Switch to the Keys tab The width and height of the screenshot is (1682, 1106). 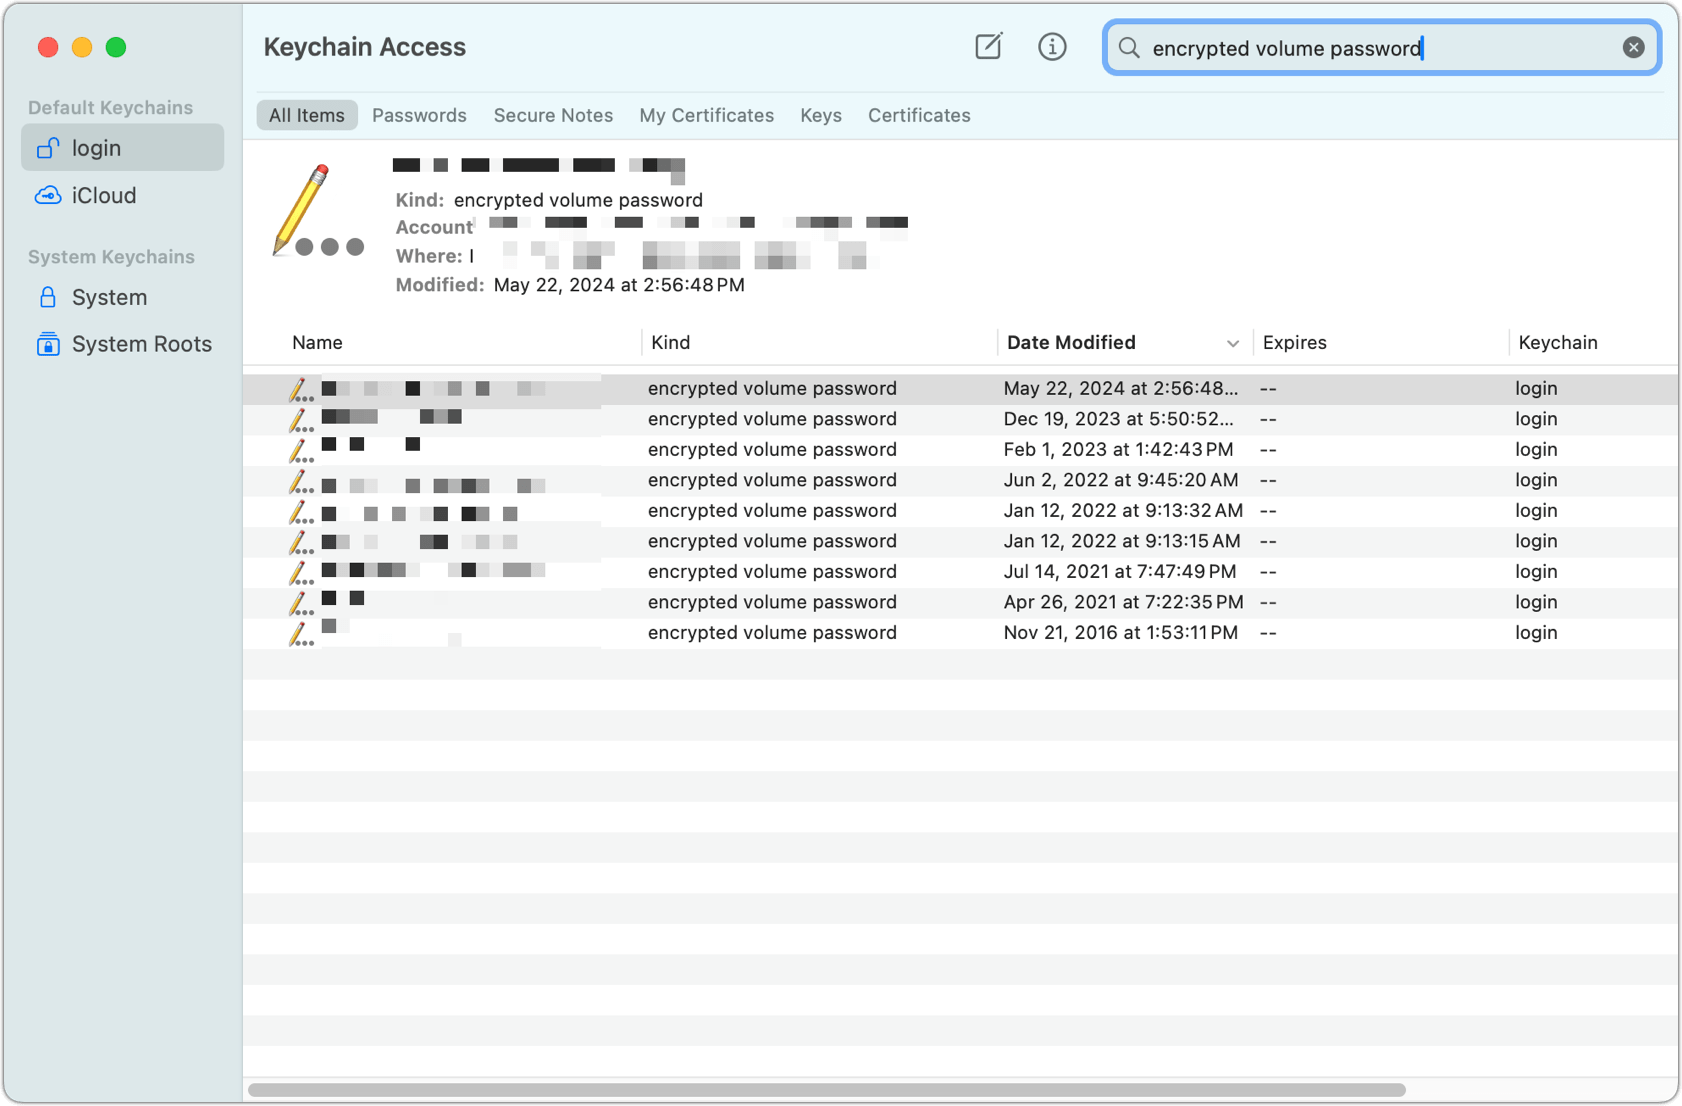click(820, 116)
